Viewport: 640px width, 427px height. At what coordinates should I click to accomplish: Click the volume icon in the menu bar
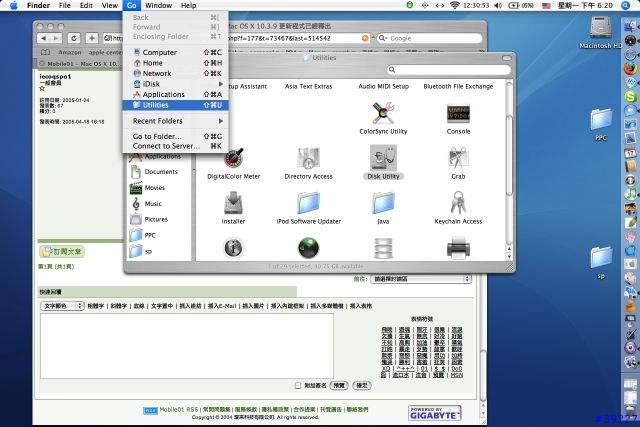coord(498,5)
